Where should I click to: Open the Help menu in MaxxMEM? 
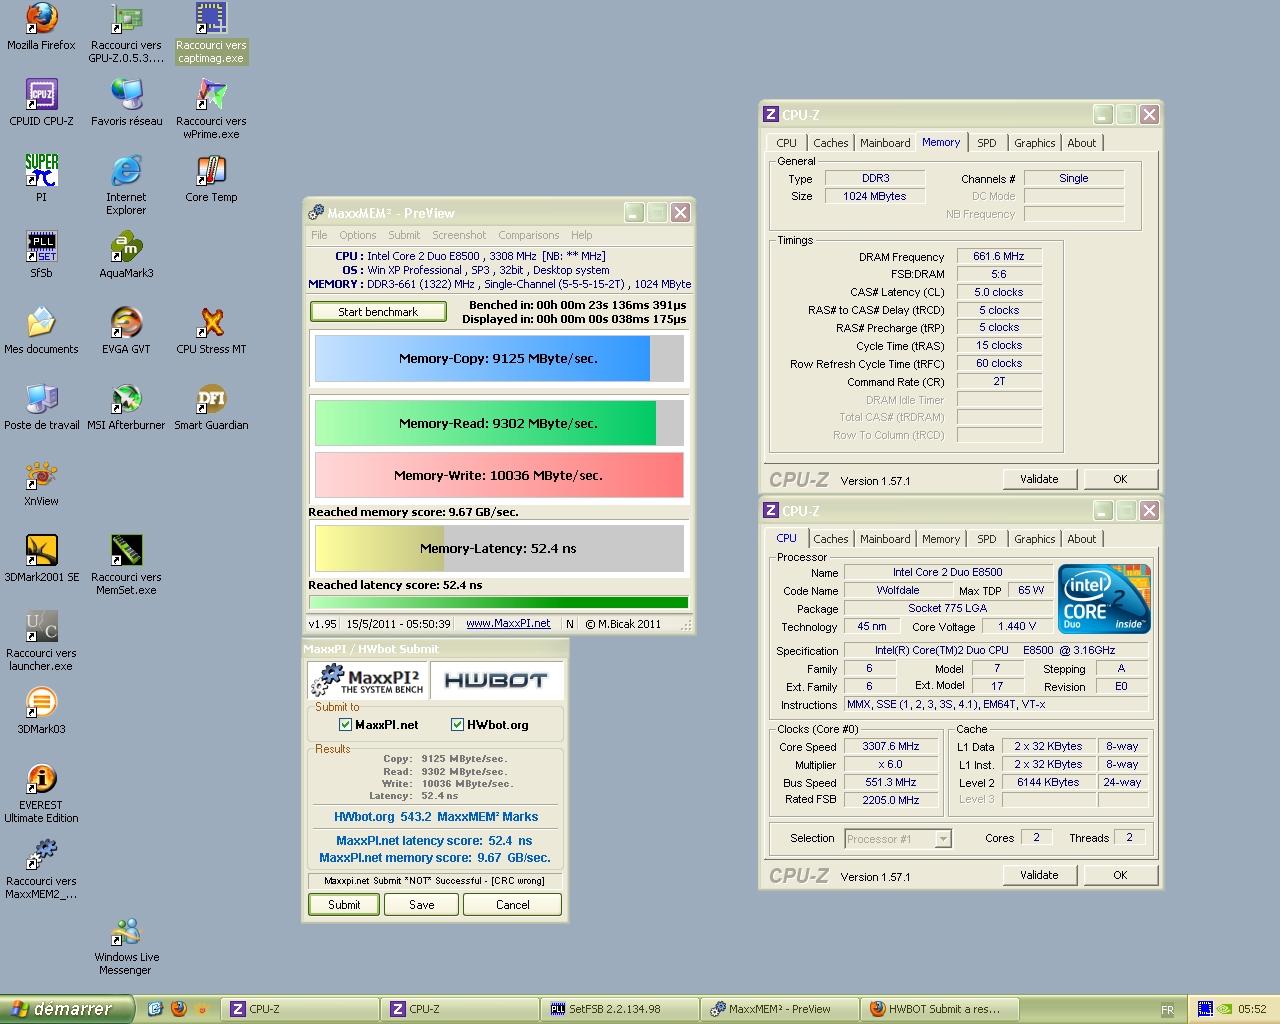[582, 235]
